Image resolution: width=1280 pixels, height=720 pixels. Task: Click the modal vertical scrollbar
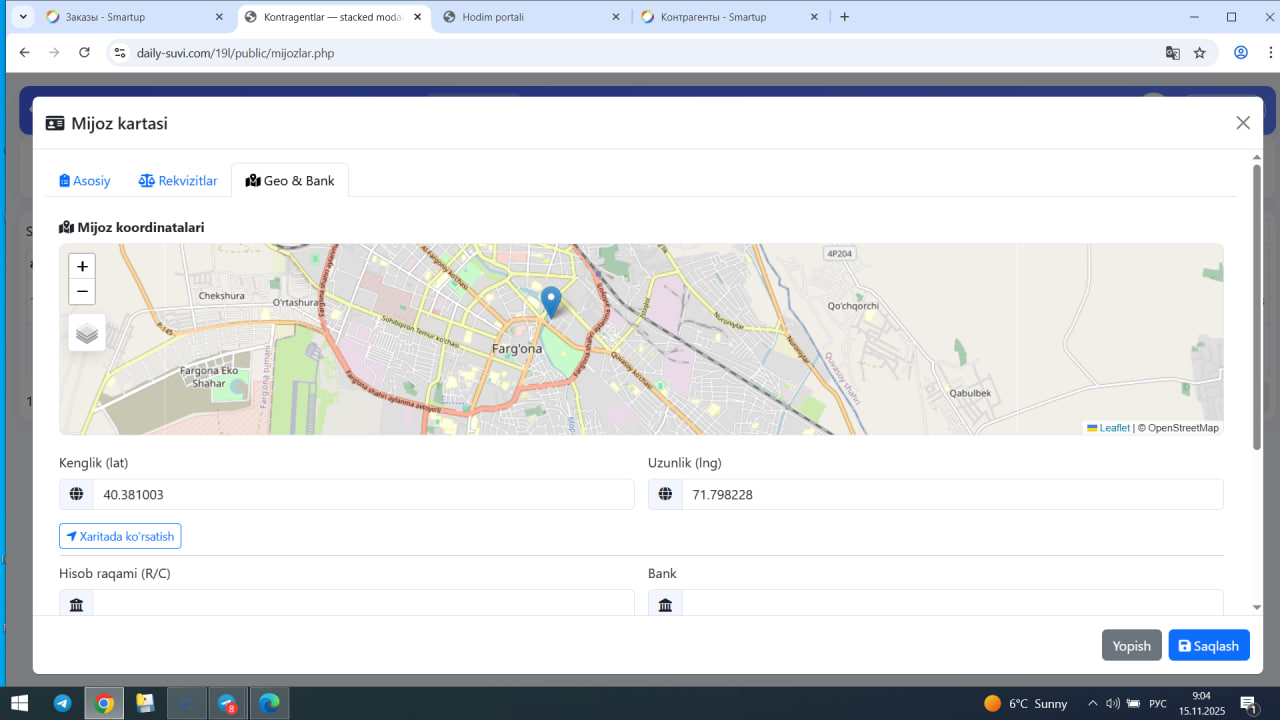tap(1257, 300)
